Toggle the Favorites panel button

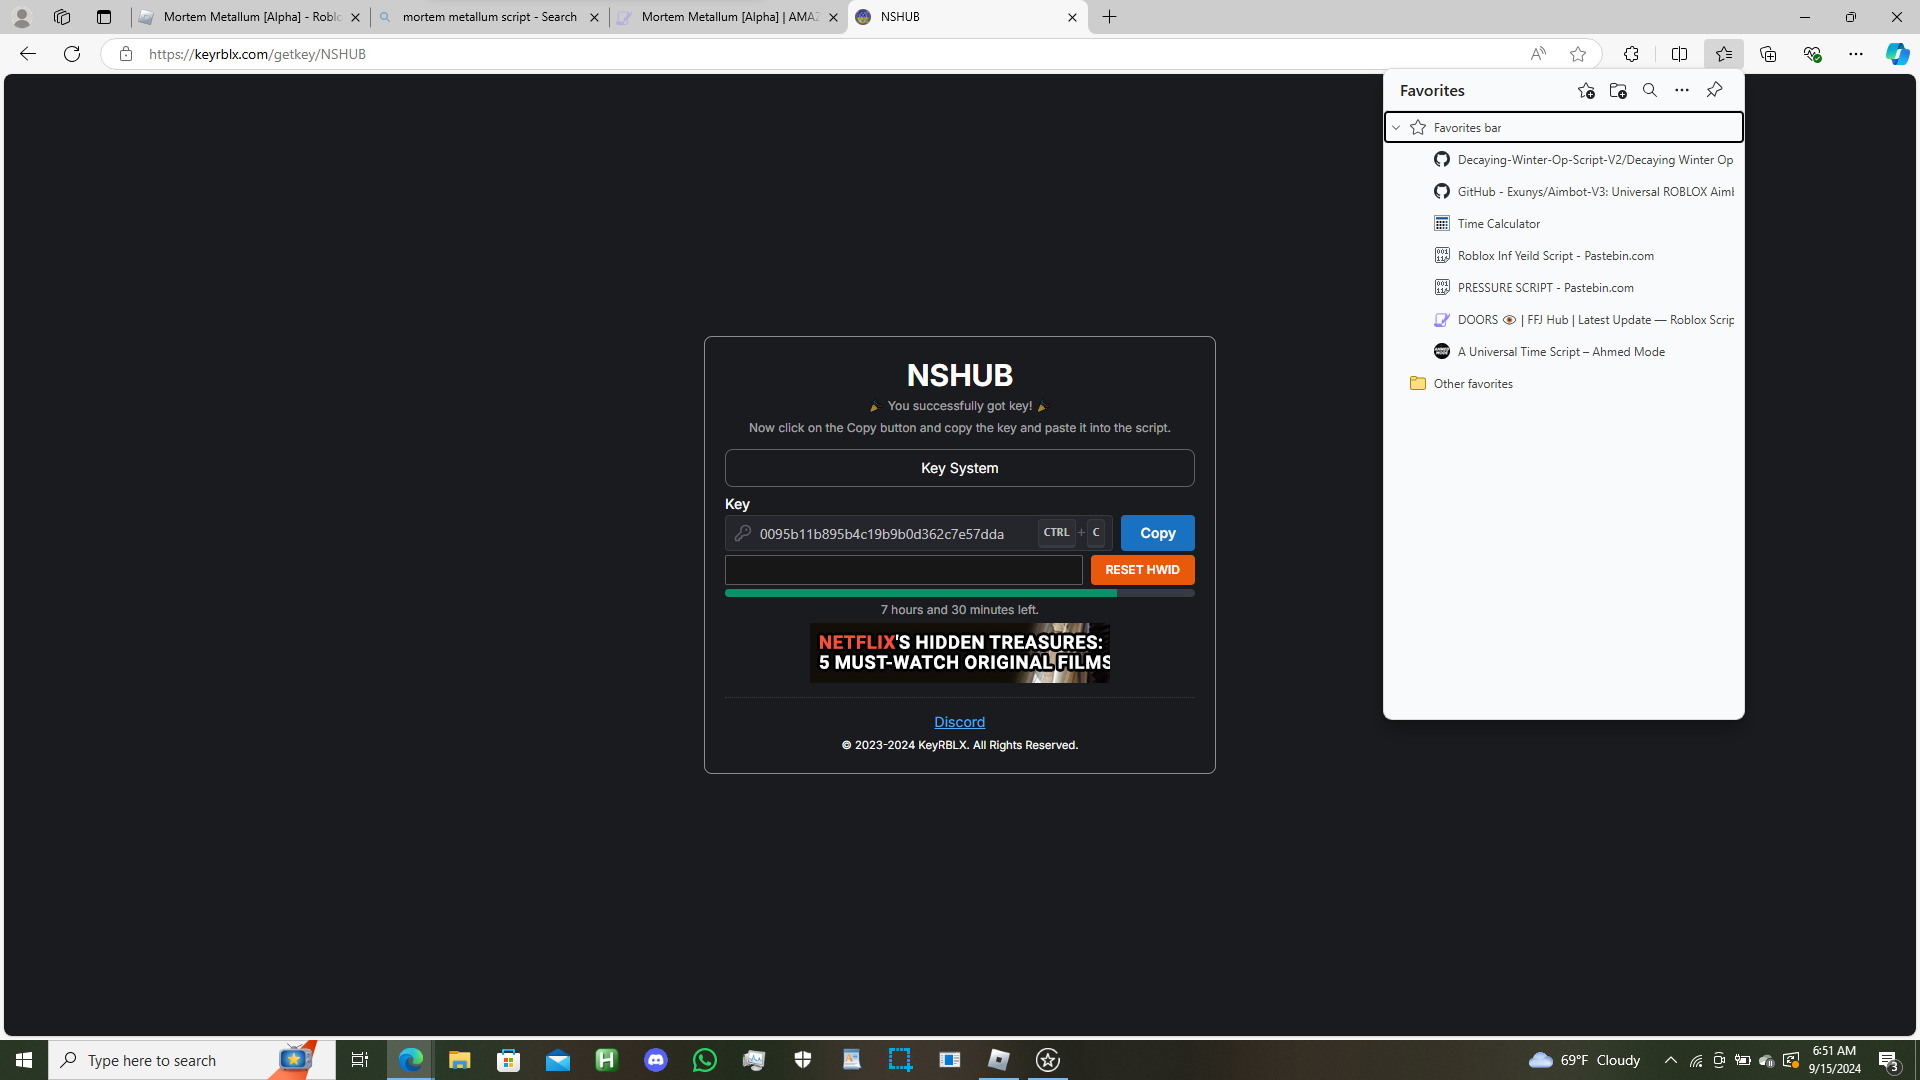1723,54
